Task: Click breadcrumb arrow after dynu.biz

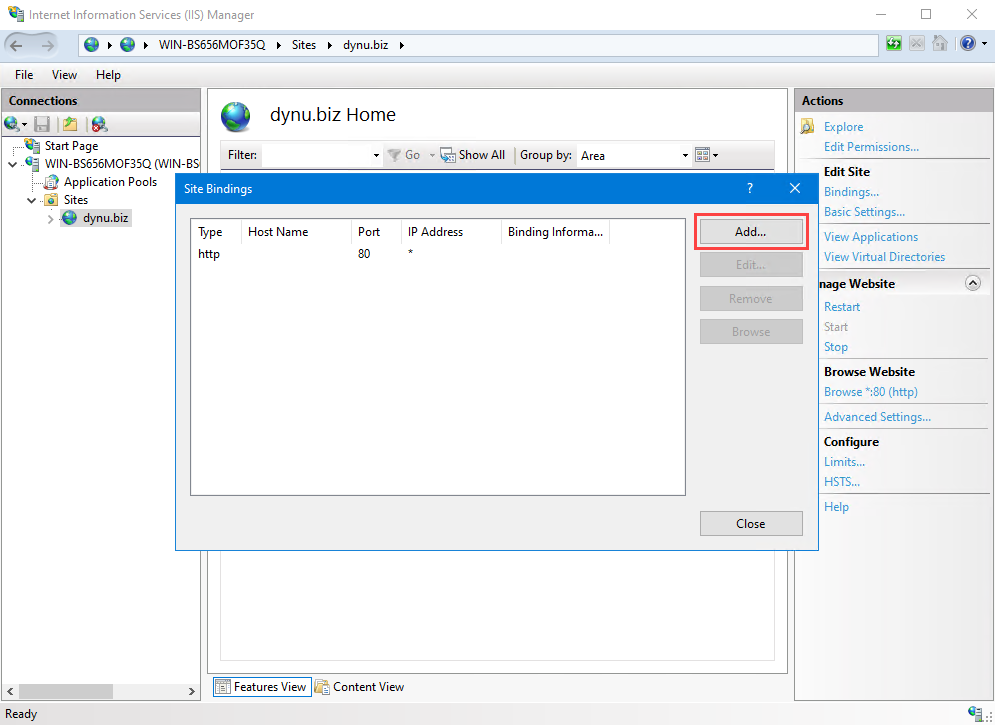Action: (402, 45)
